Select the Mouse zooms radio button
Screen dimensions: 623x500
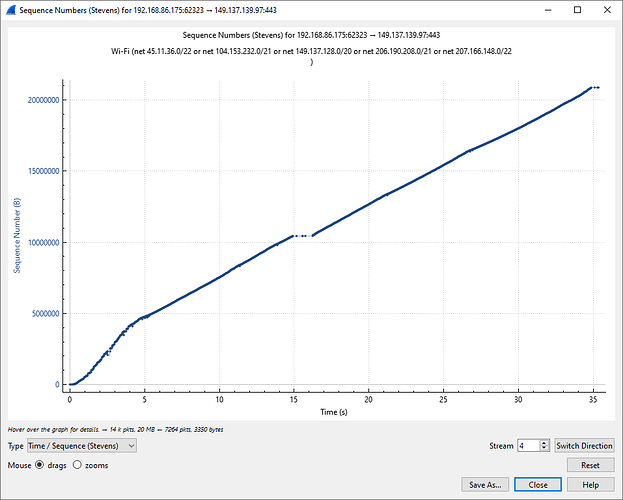pyautogui.click(x=78, y=465)
